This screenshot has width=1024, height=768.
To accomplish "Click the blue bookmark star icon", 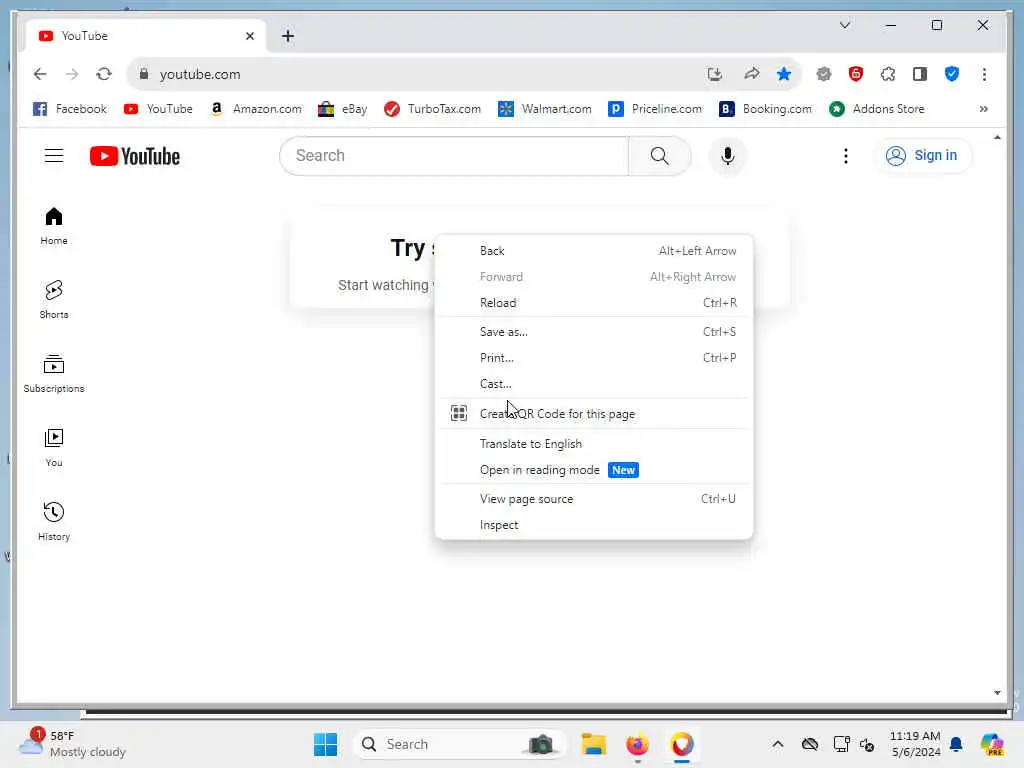I will (784, 74).
